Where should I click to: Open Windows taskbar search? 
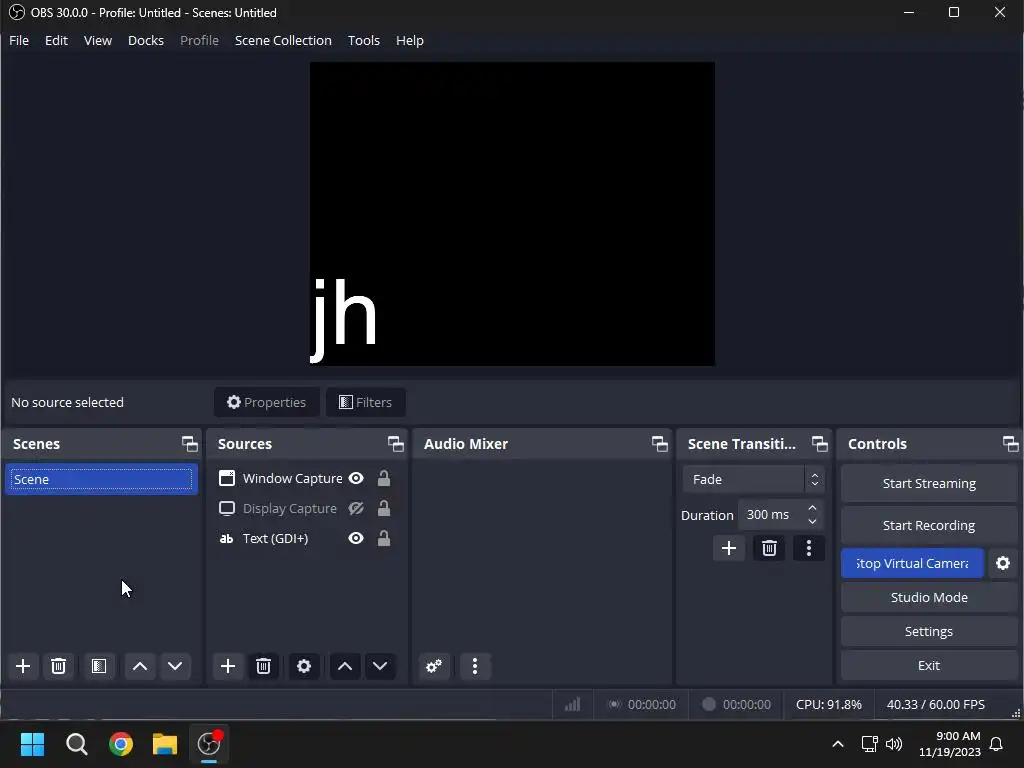click(76, 744)
